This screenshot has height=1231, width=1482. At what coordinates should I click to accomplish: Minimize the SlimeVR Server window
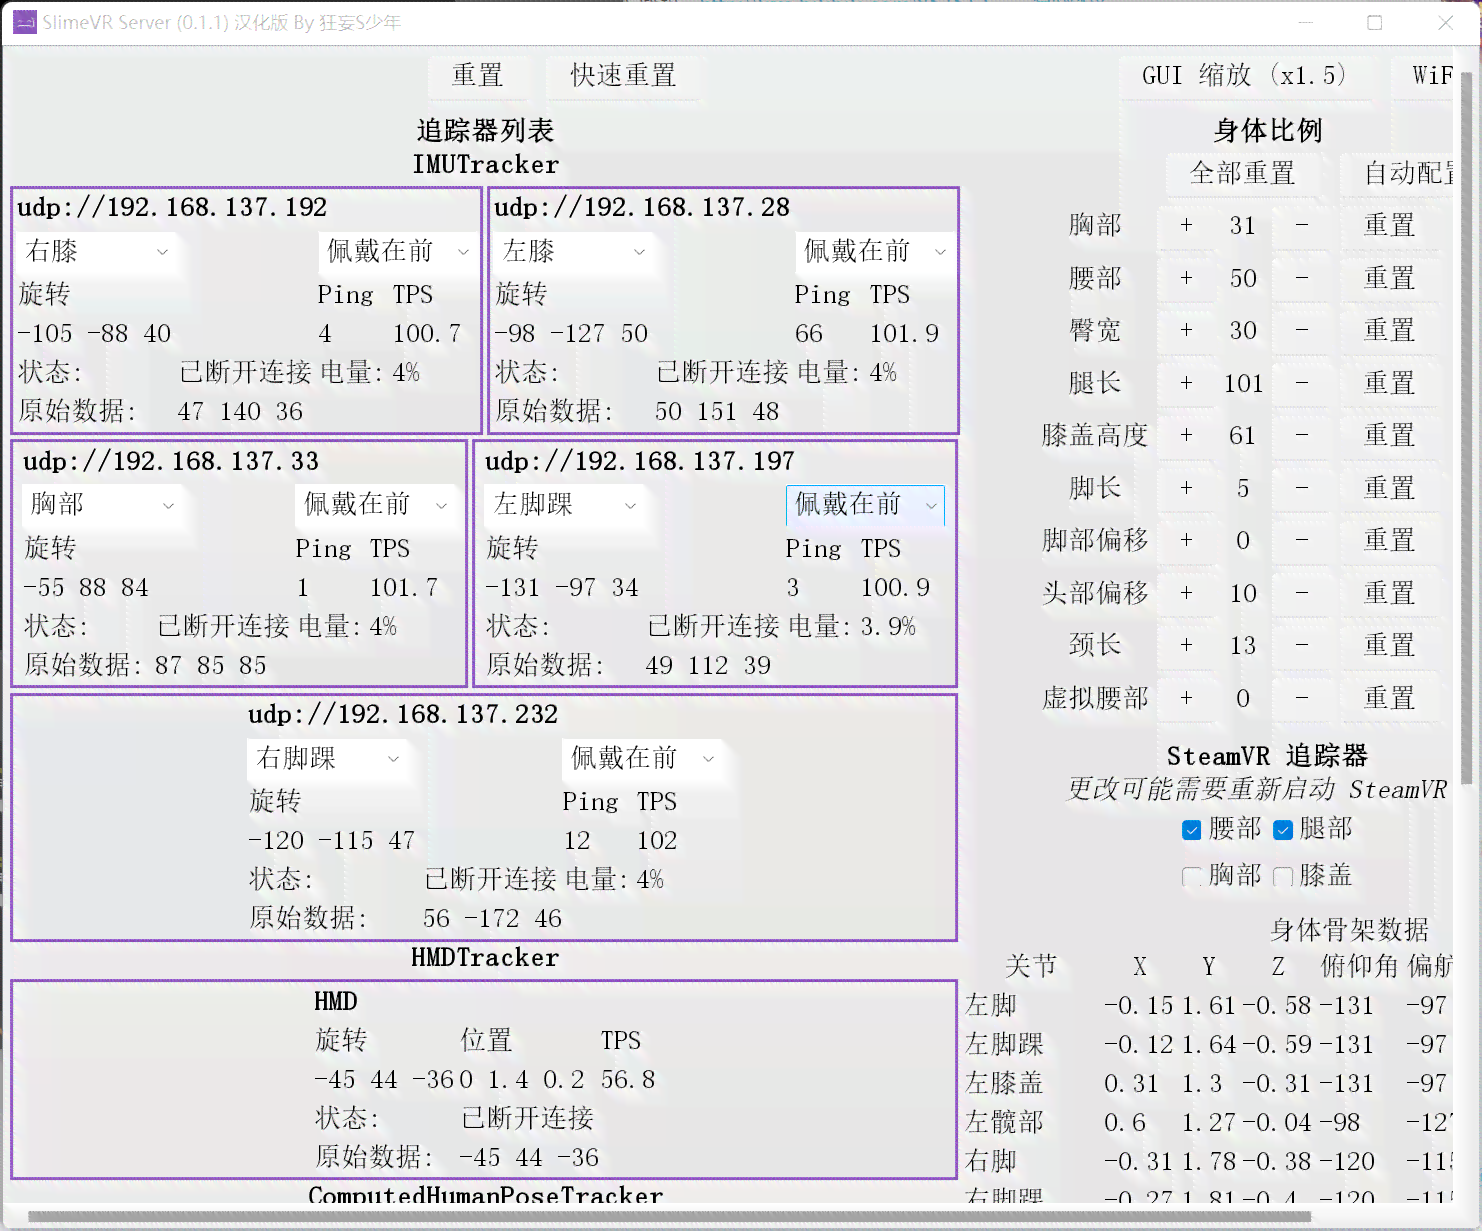tap(1305, 22)
